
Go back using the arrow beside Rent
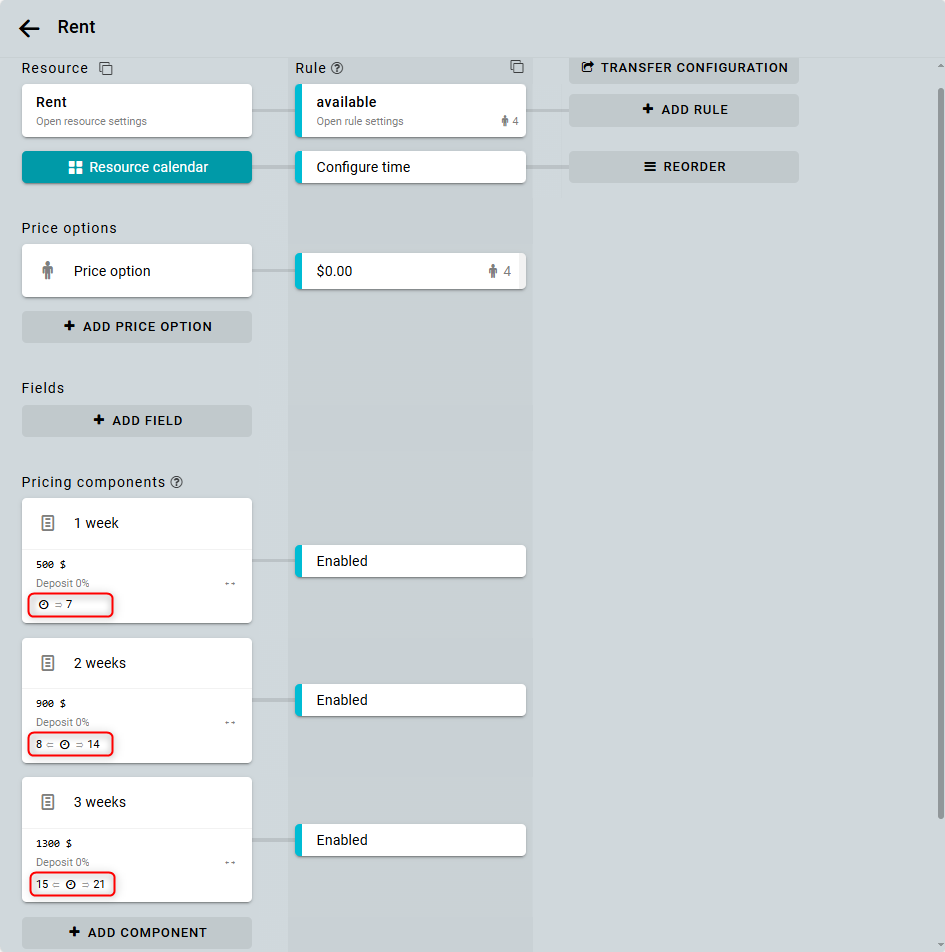(29, 29)
